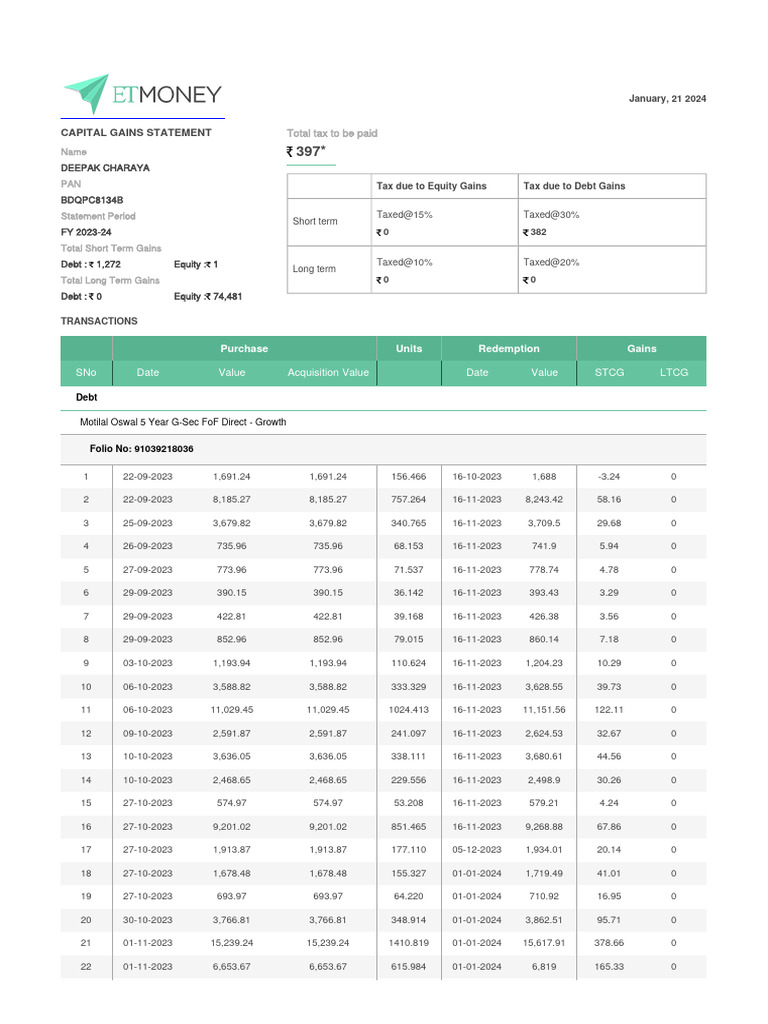Click the Redemption column group header
Image resolution: width=768 pixels, height=1024 pixels.
click(x=509, y=349)
